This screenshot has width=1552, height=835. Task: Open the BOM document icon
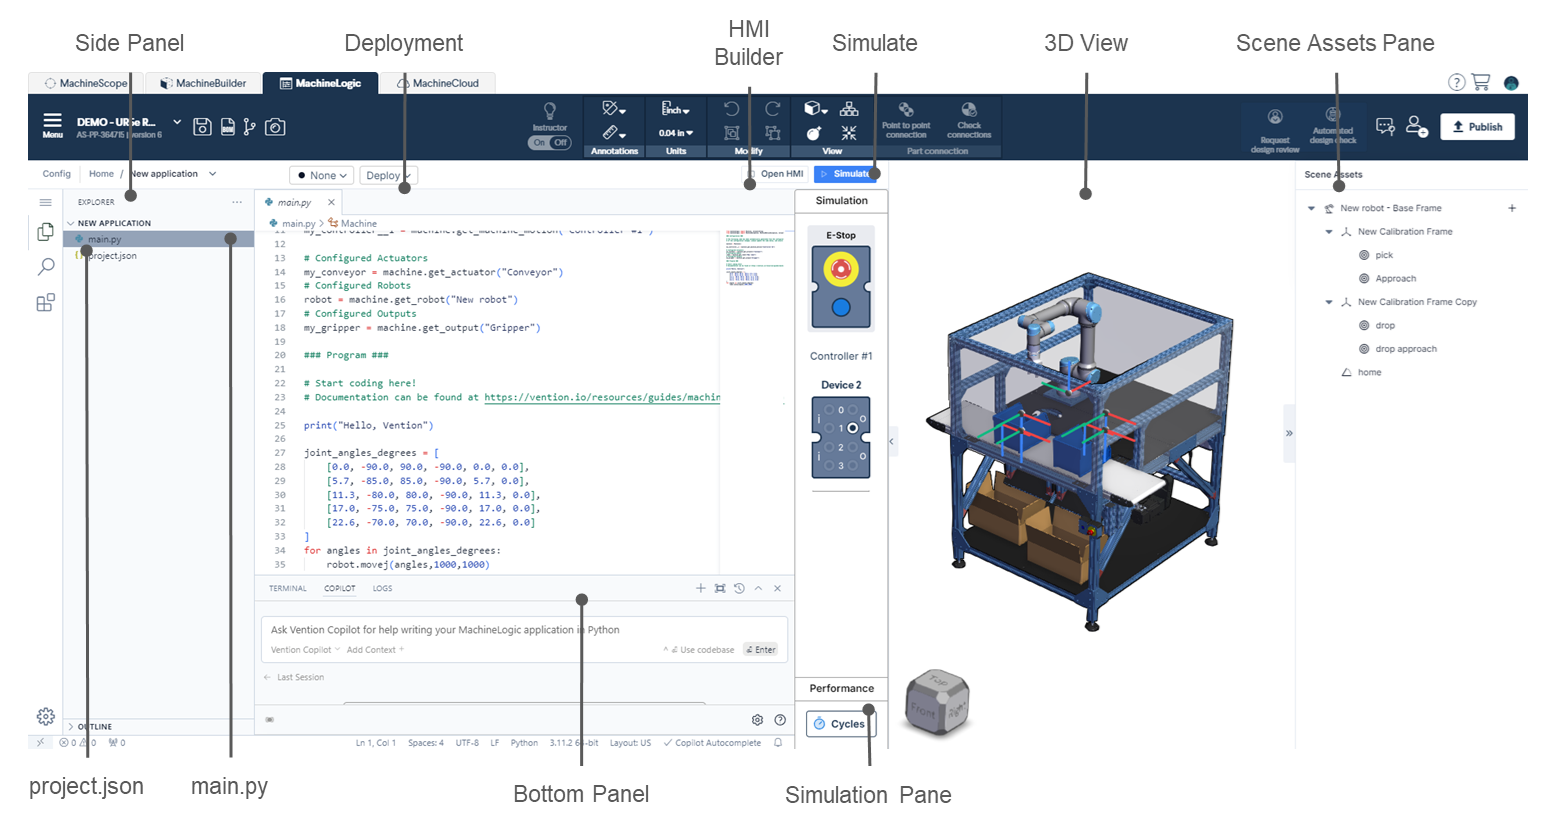pos(227,127)
